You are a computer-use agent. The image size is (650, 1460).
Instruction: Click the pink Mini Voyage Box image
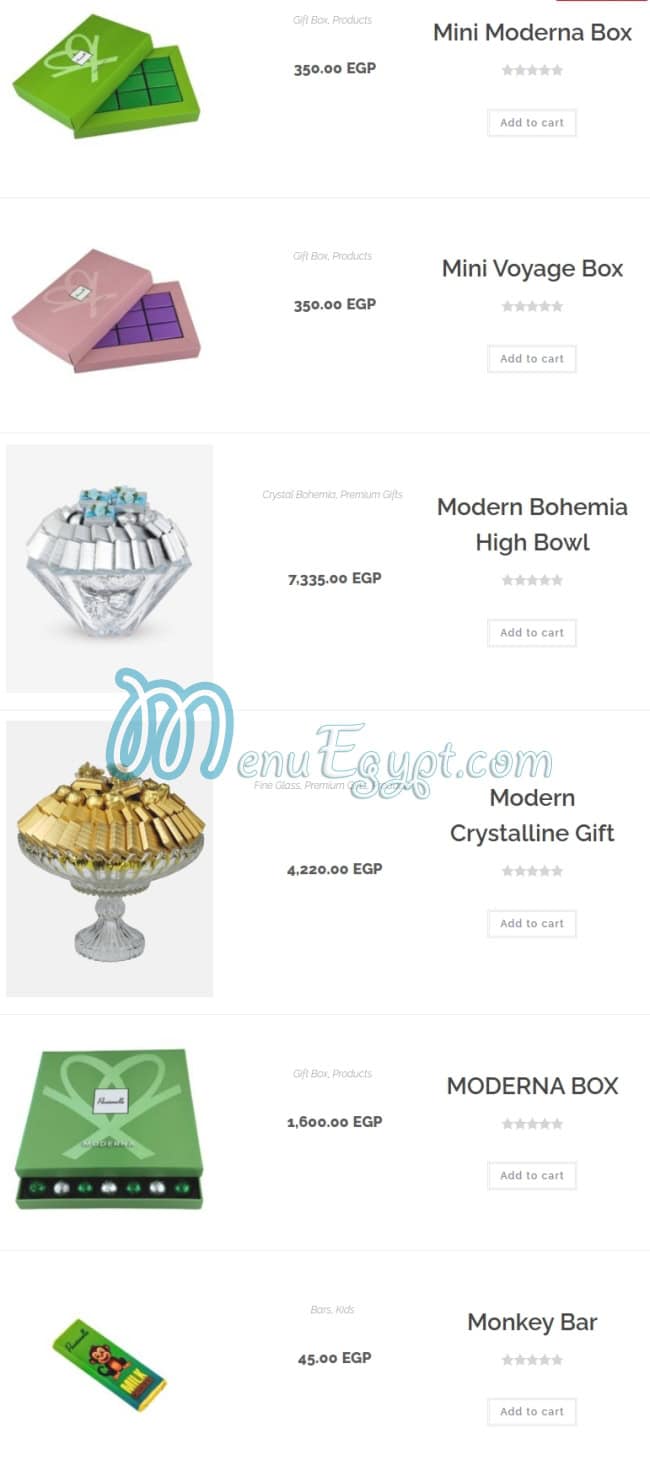(106, 311)
